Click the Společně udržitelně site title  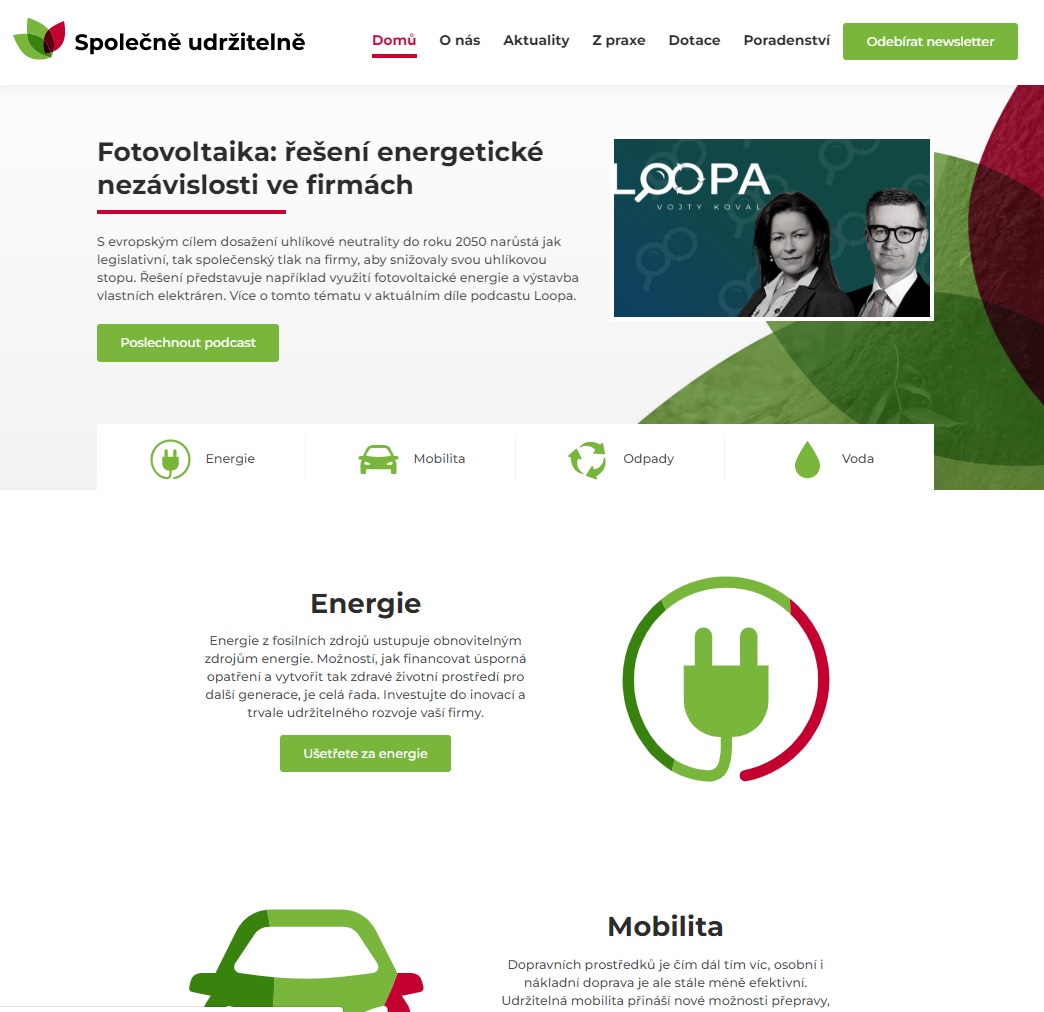coord(190,42)
